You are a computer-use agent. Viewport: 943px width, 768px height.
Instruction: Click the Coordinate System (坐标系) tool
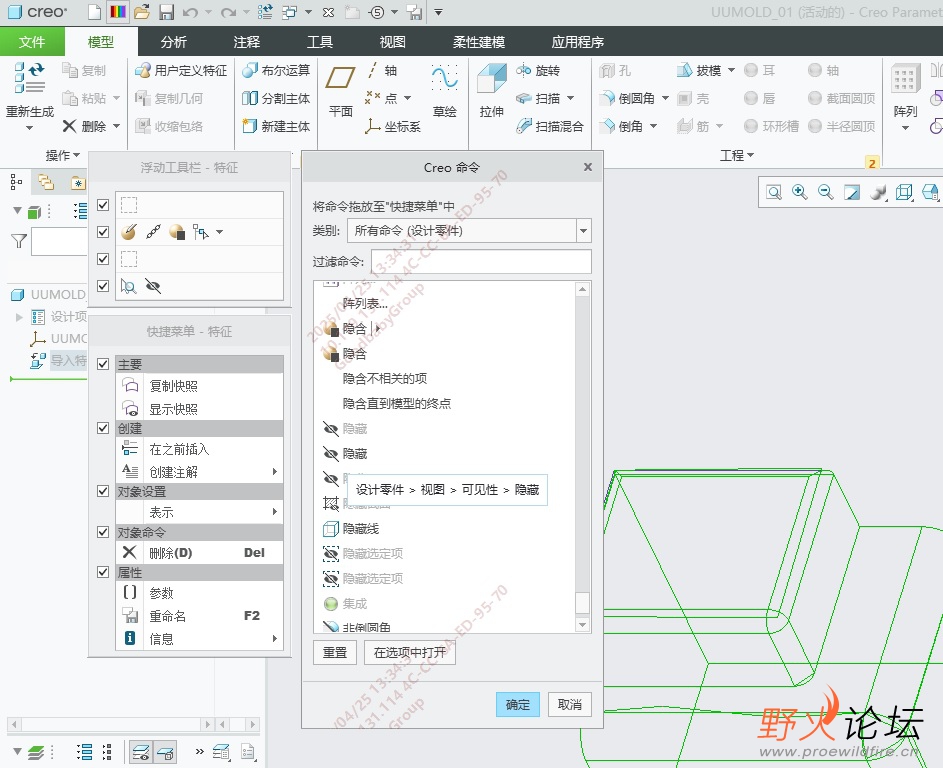(393, 126)
